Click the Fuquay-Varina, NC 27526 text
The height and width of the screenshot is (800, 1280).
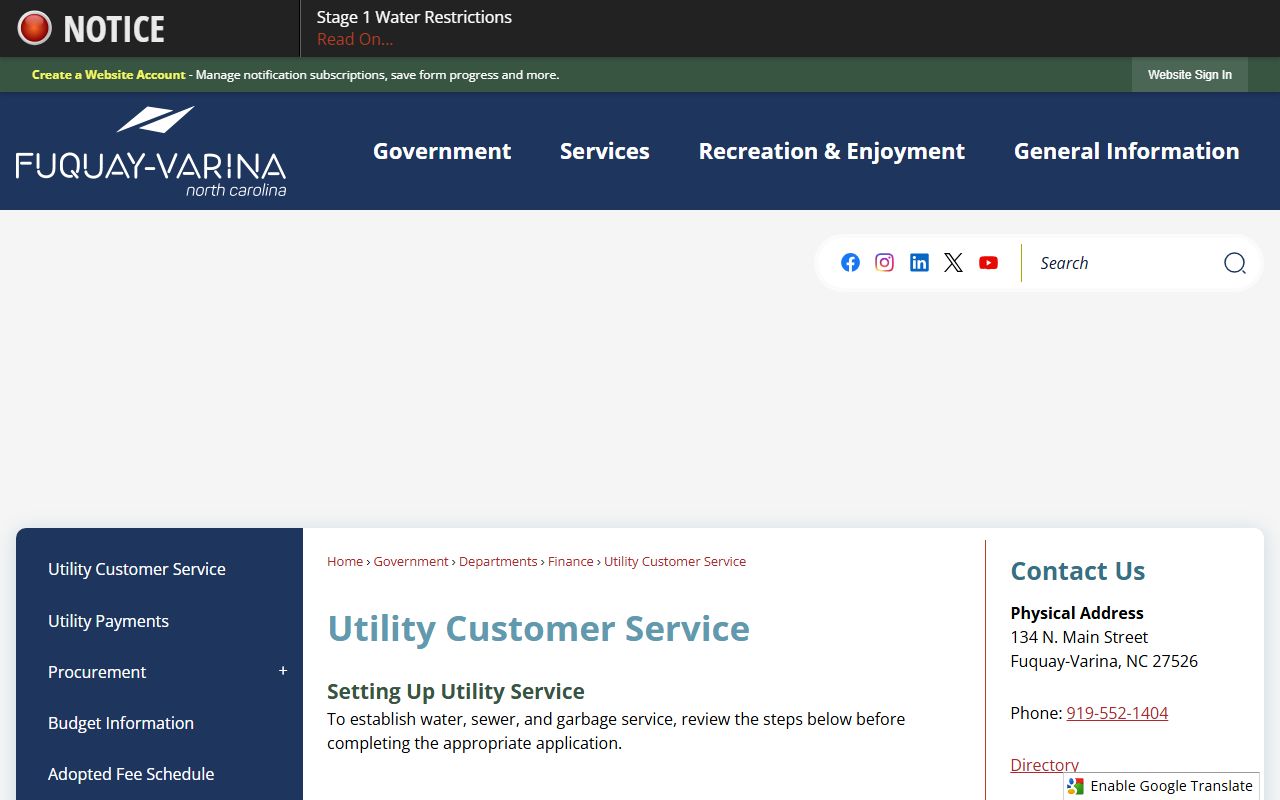click(1104, 661)
